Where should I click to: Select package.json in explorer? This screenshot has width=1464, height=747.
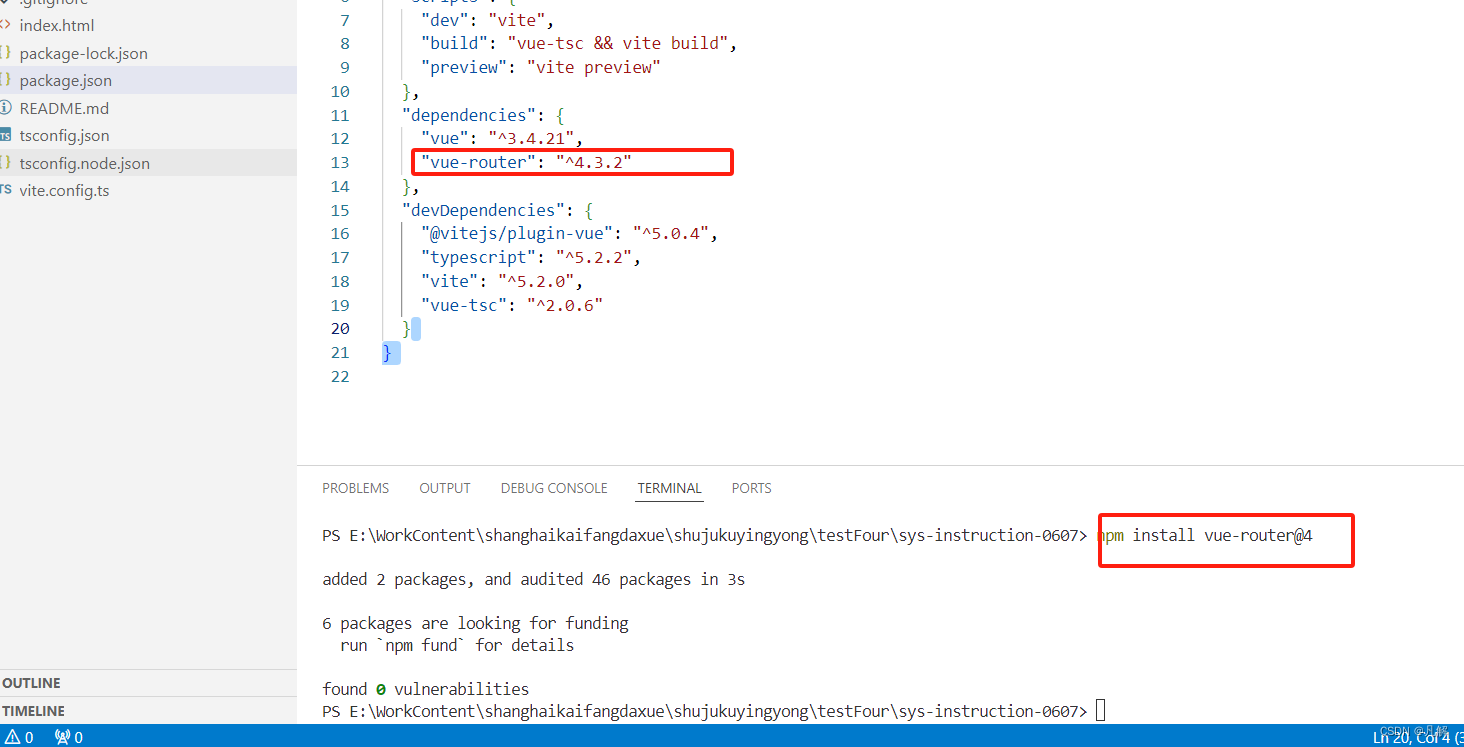click(65, 80)
